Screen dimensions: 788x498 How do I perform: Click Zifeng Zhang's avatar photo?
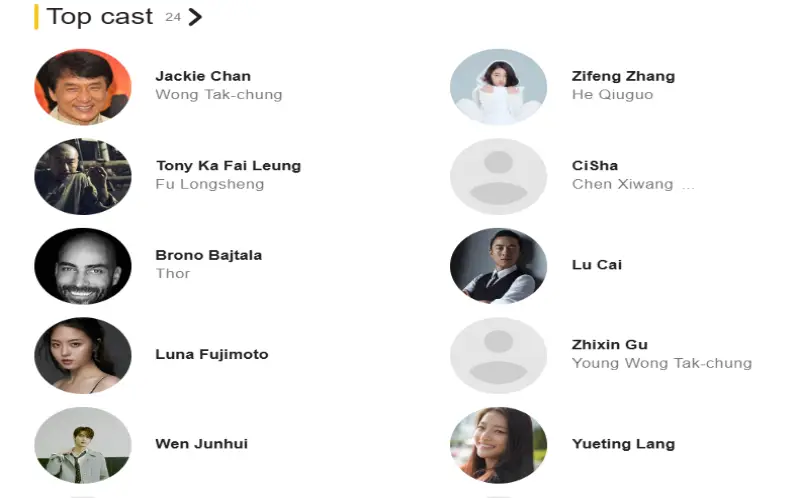498,86
